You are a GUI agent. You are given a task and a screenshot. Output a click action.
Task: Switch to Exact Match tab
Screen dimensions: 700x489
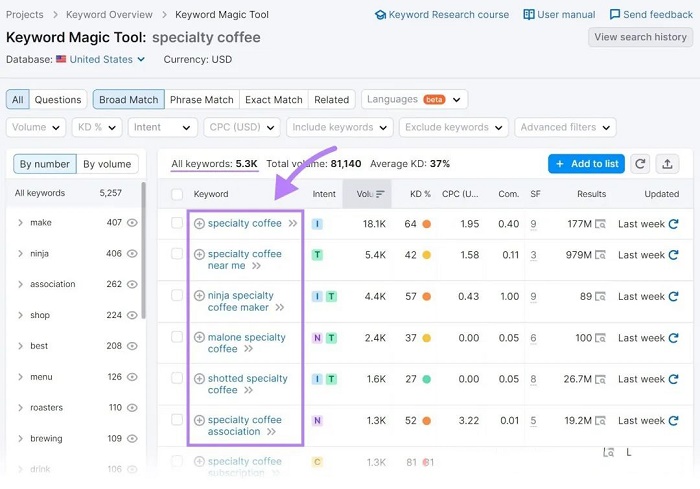274,100
